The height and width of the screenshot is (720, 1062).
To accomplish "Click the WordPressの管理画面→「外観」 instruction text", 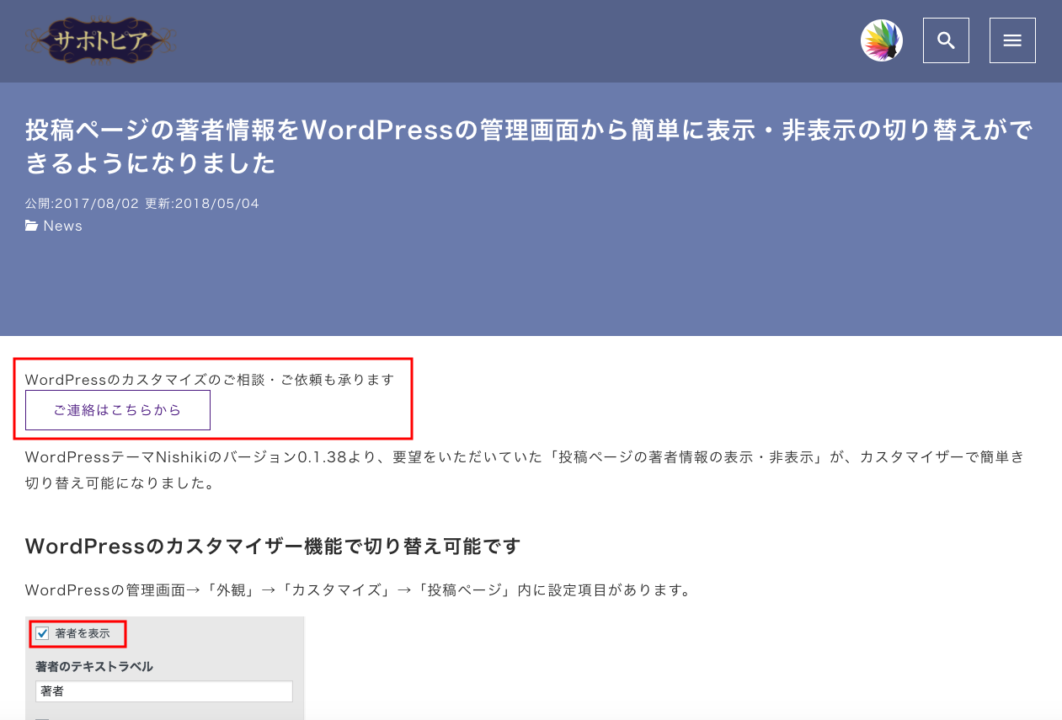I will coord(358,590).
